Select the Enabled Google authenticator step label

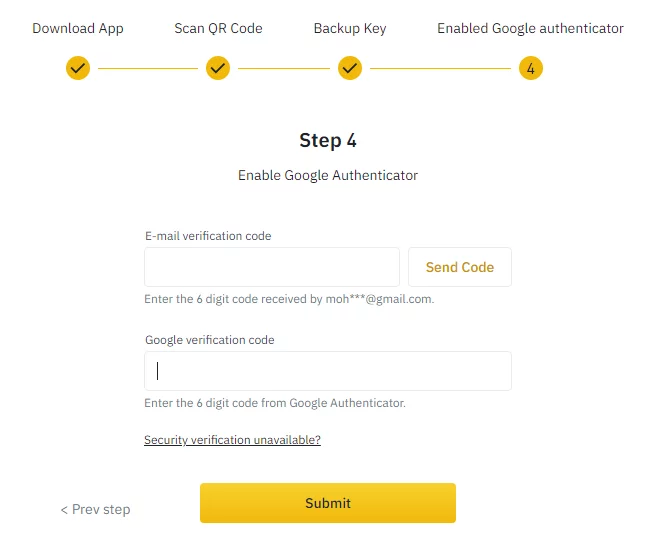pyautogui.click(x=530, y=28)
